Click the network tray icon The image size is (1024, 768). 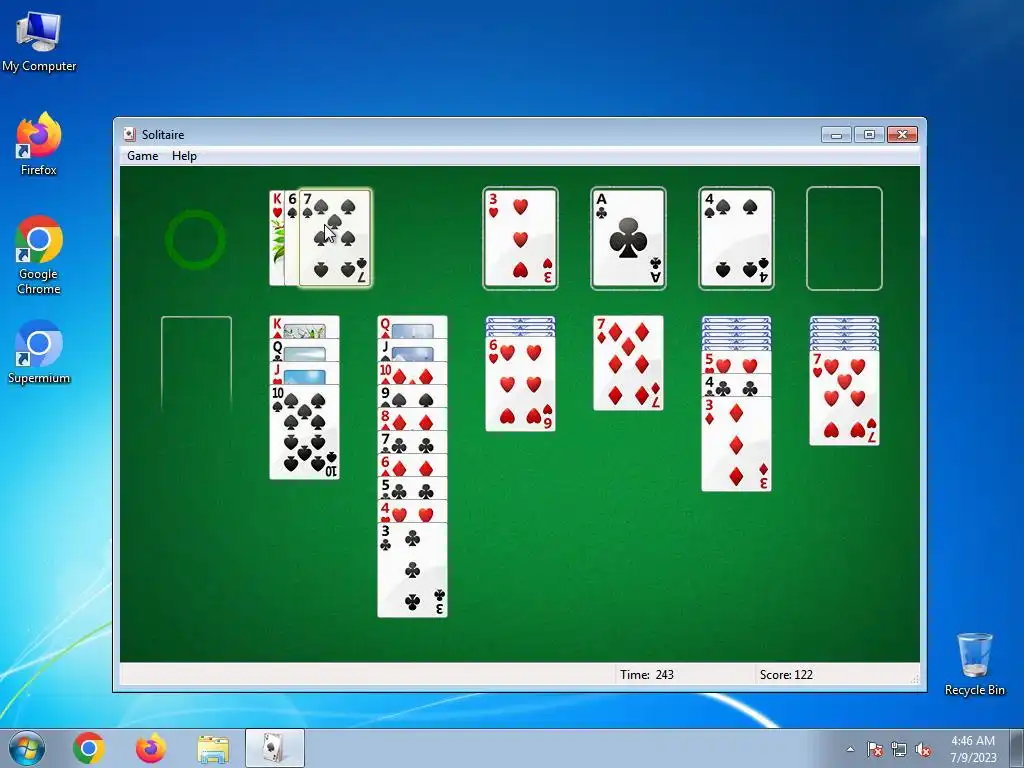coord(899,749)
